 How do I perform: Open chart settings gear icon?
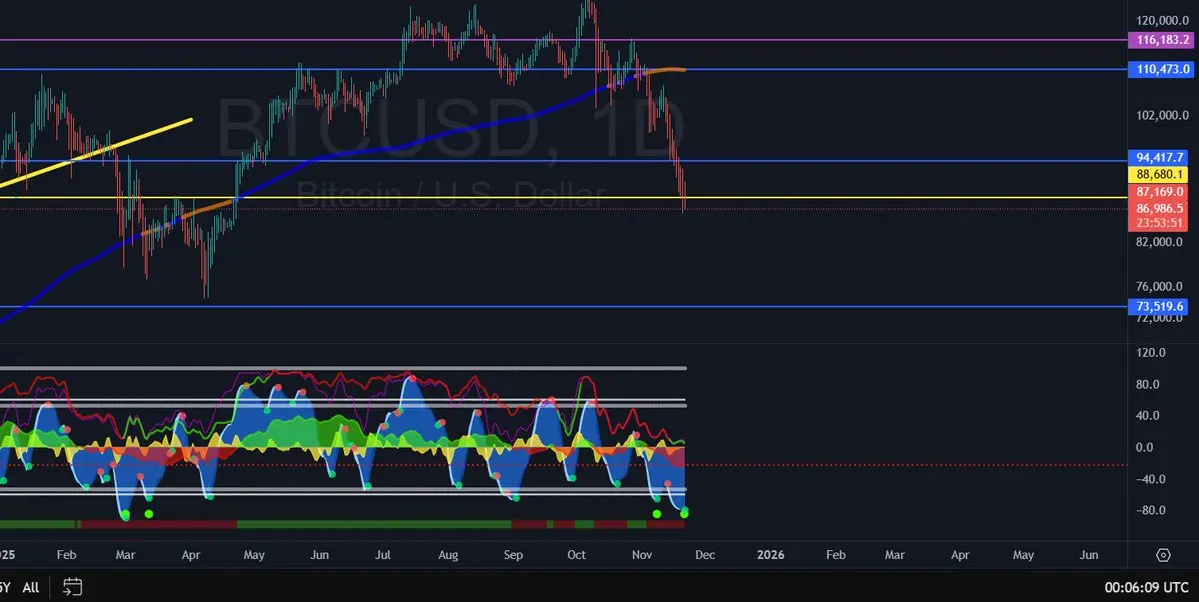[x=1163, y=555]
